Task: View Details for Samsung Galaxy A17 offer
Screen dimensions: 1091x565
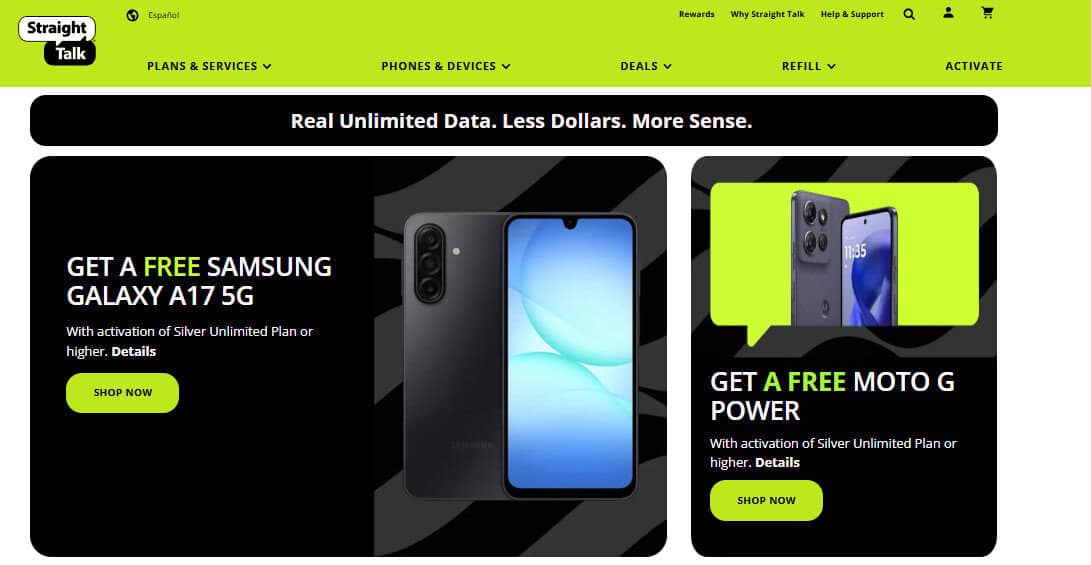Action: [134, 351]
